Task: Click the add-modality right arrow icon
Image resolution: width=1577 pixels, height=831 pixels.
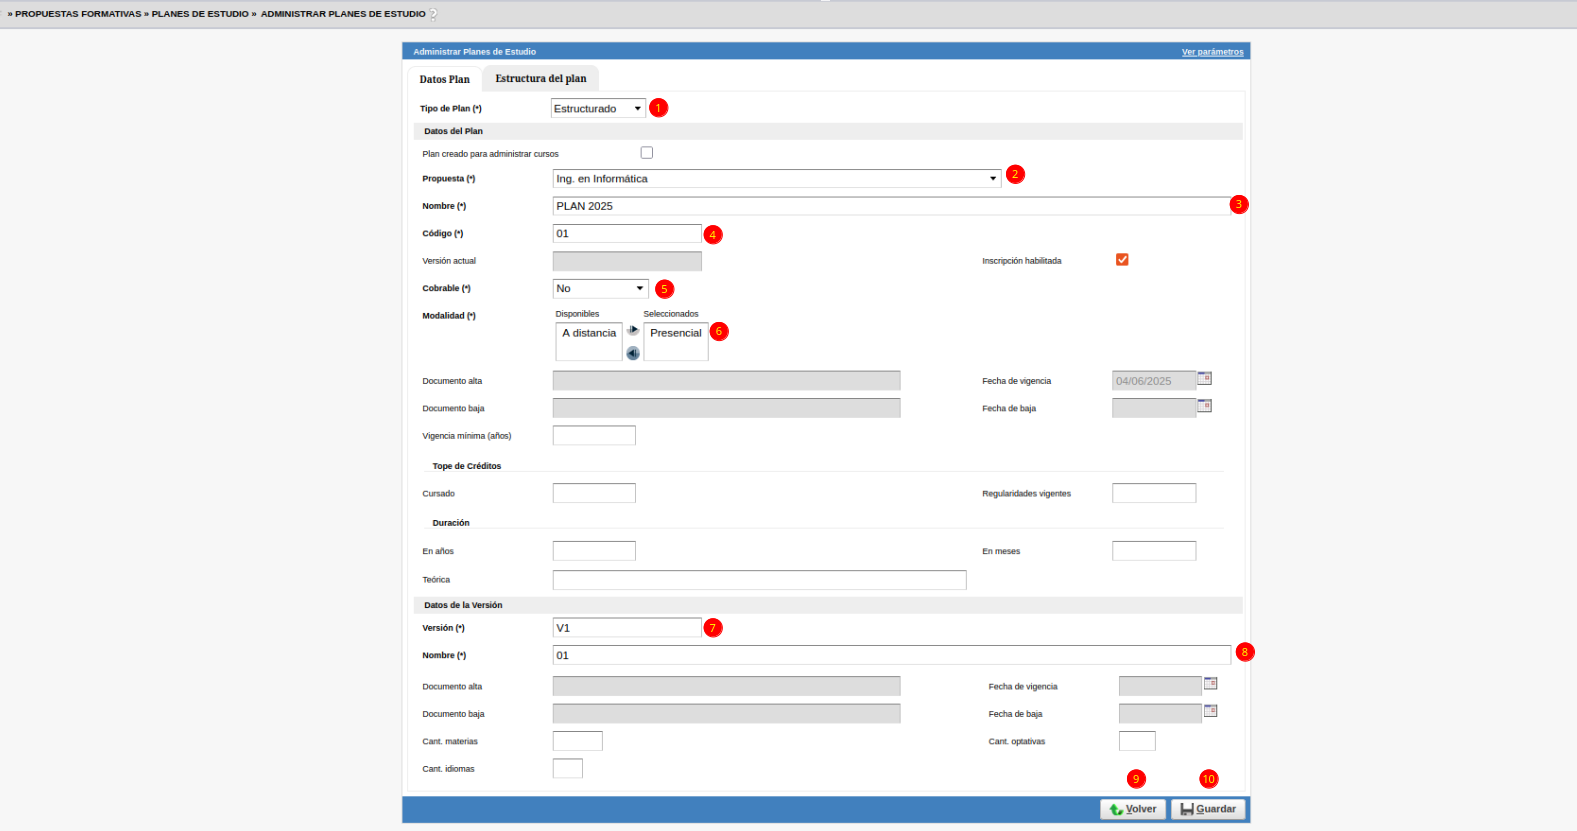Action: point(632,330)
